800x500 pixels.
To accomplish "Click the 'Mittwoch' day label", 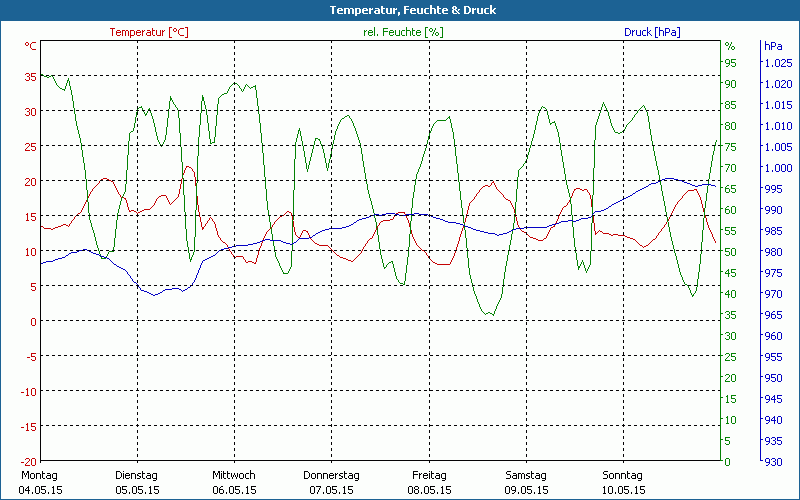I will click(234, 475).
